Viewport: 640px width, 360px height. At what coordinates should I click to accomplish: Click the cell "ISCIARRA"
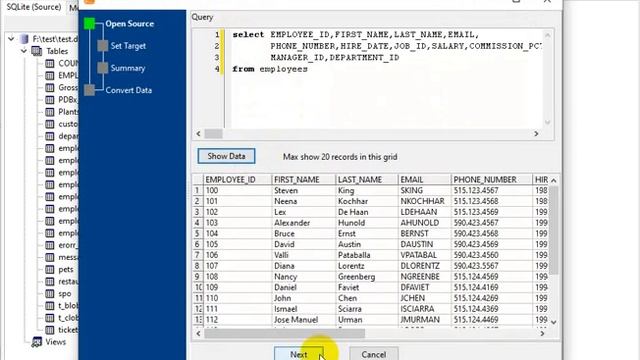point(424,309)
